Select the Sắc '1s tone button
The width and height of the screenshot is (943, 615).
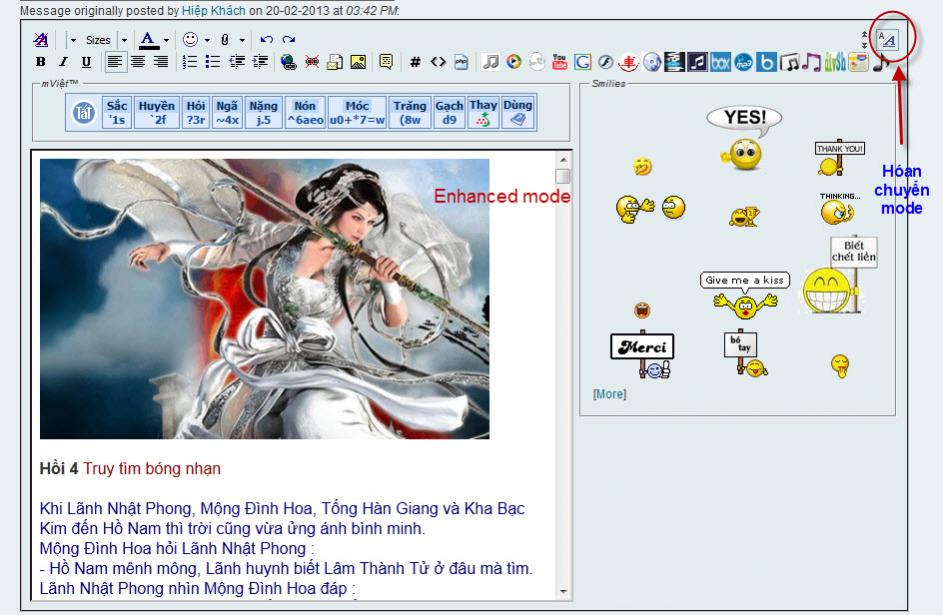coord(117,113)
